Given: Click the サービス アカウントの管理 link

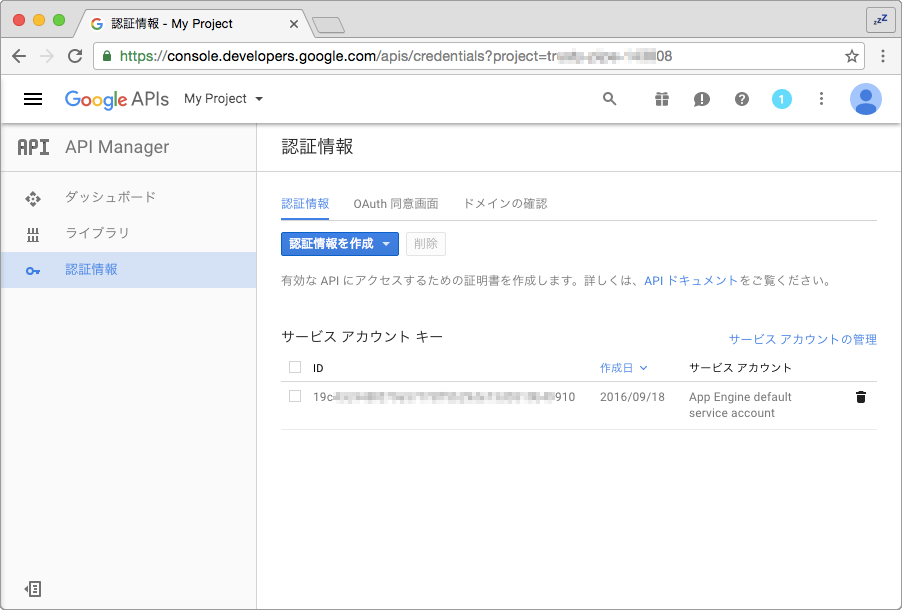Looking at the screenshot, I should (x=802, y=340).
